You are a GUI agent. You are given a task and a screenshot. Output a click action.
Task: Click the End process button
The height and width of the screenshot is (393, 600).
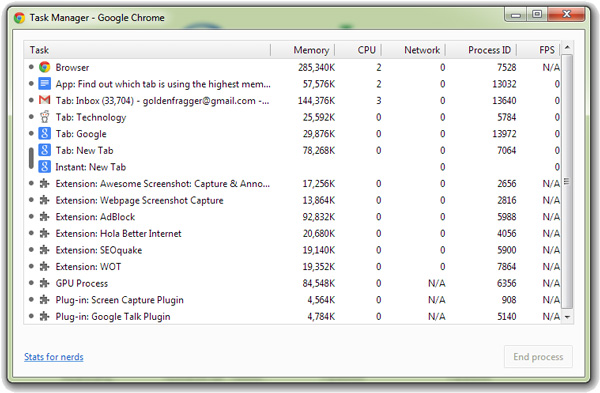pos(538,357)
